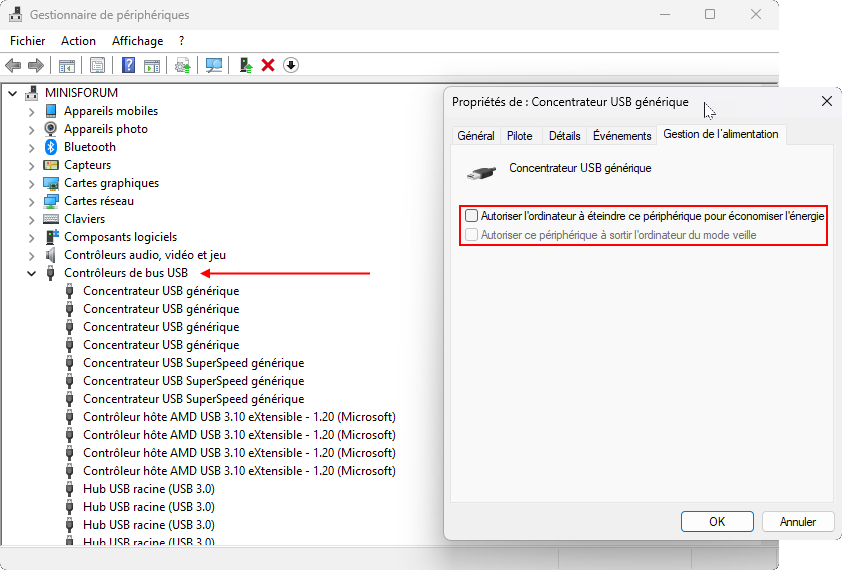Image resolution: width=842 pixels, height=570 pixels.
Task: Click the Contrôleurs de bus USB plug icon
Action: click(x=51, y=273)
